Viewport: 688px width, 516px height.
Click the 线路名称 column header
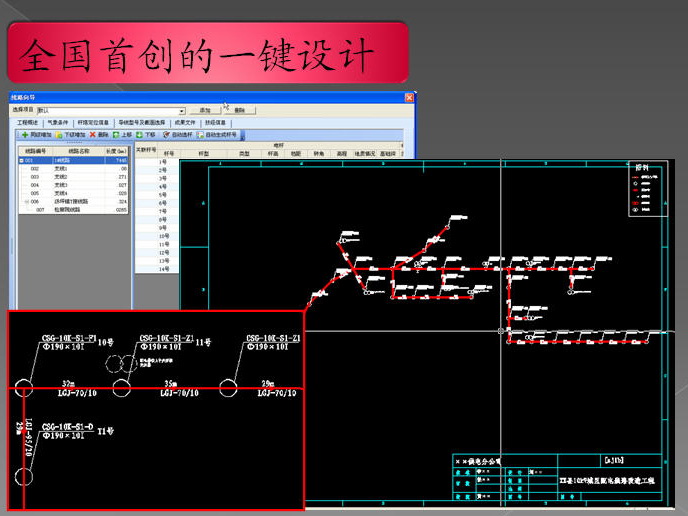(79, 151)
